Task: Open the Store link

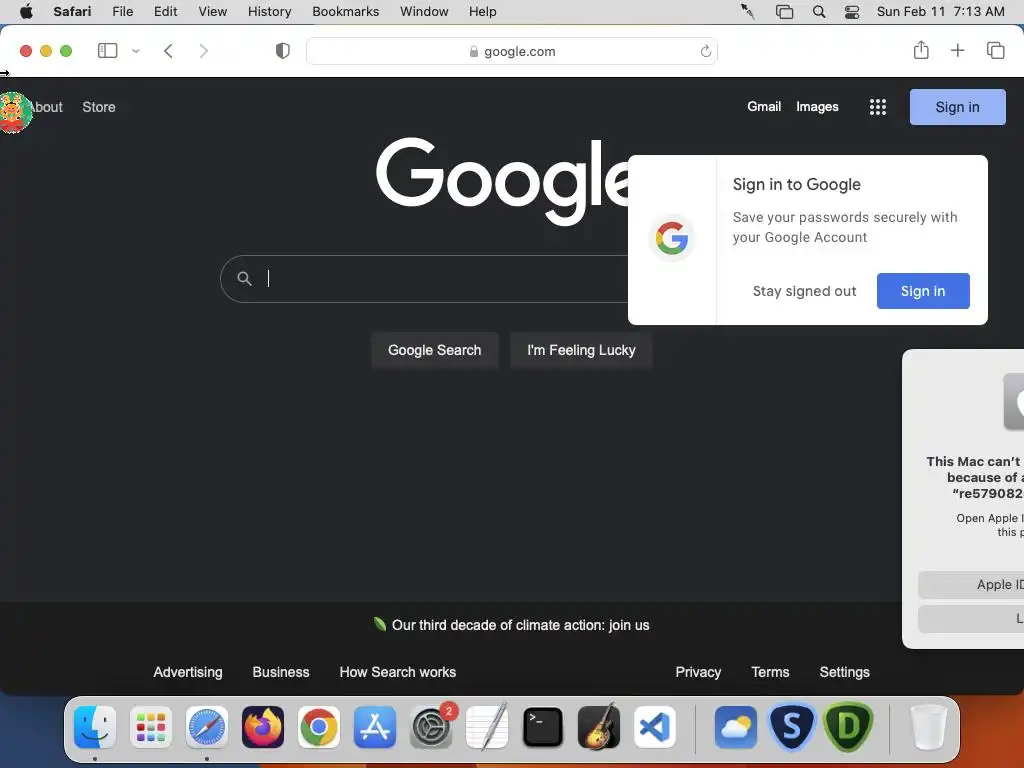Action: point(99,107)
